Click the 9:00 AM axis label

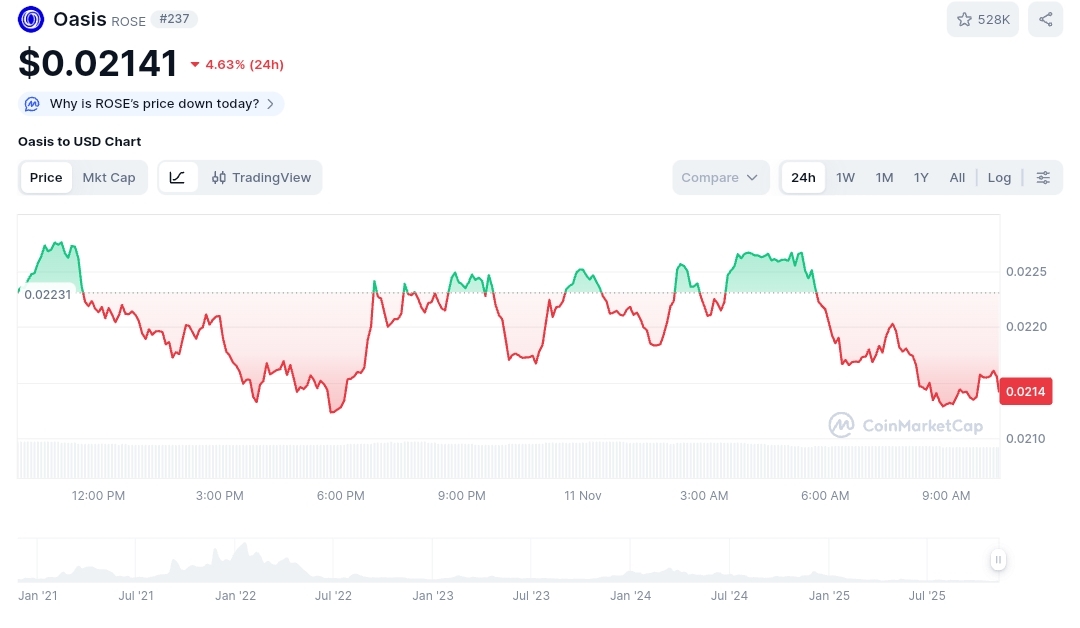tap(946, 496)
